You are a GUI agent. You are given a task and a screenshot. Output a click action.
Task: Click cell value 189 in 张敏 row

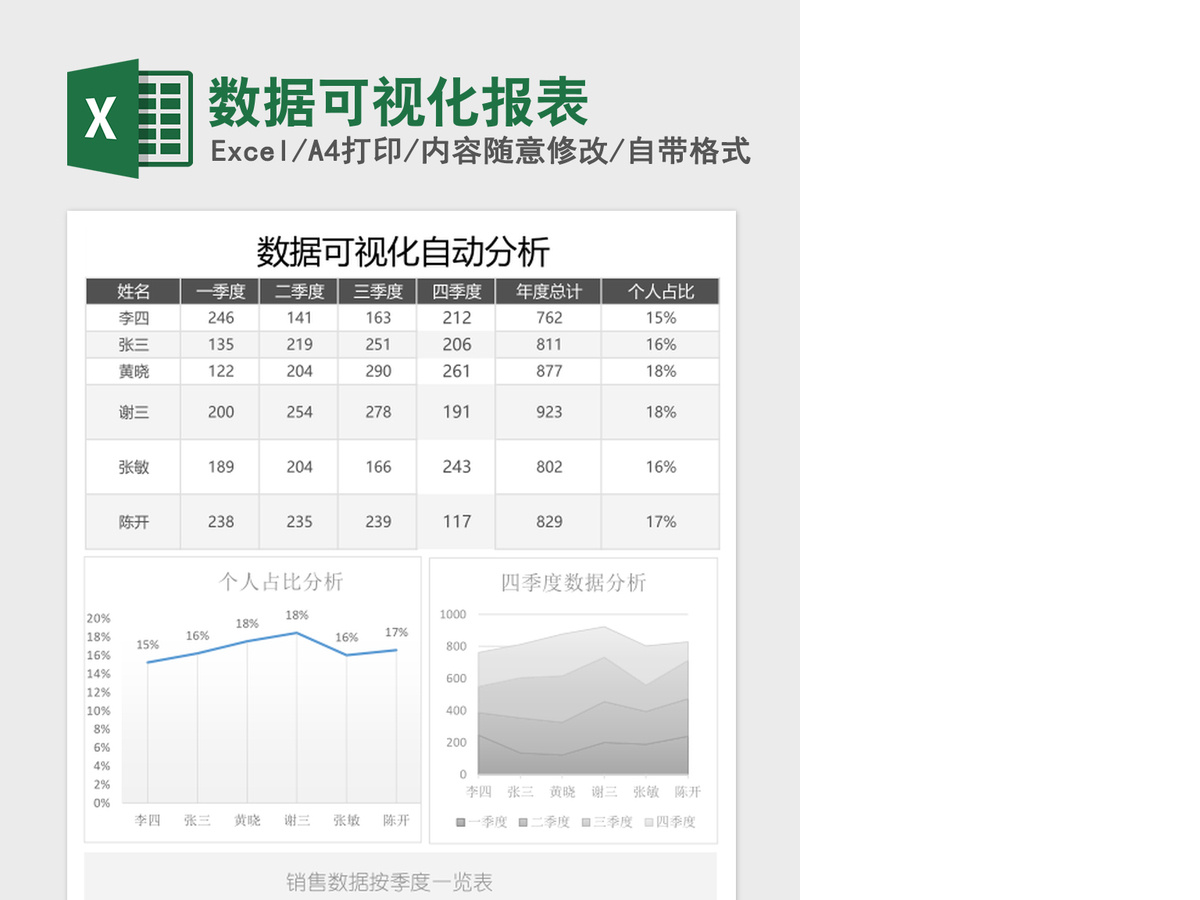pyautogui.click(x=220, y=467)
